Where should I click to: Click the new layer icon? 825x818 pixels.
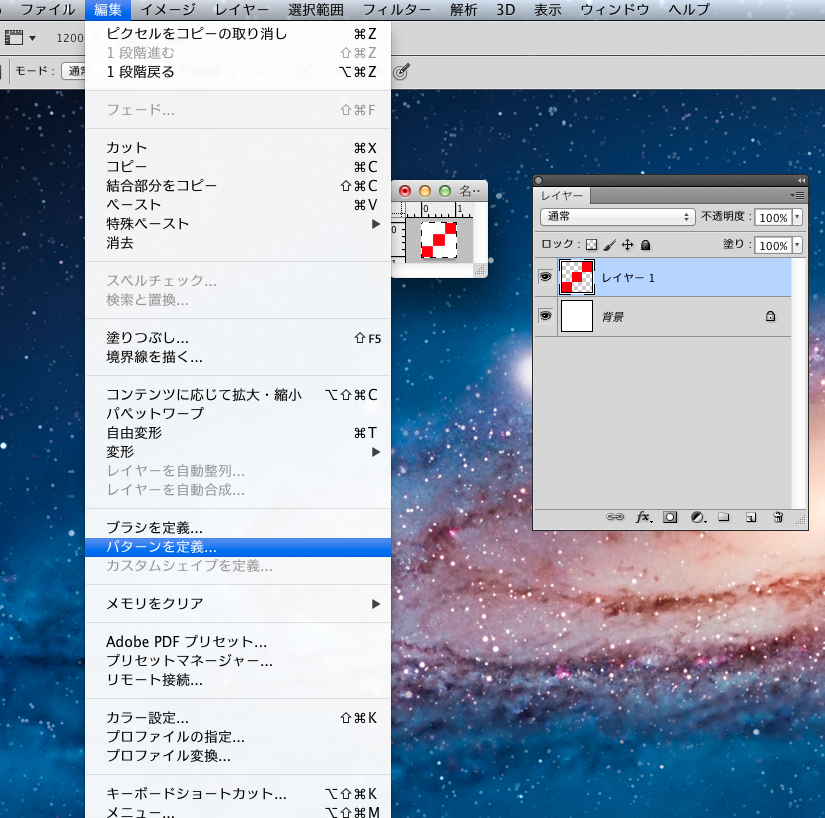pos(750,517)
